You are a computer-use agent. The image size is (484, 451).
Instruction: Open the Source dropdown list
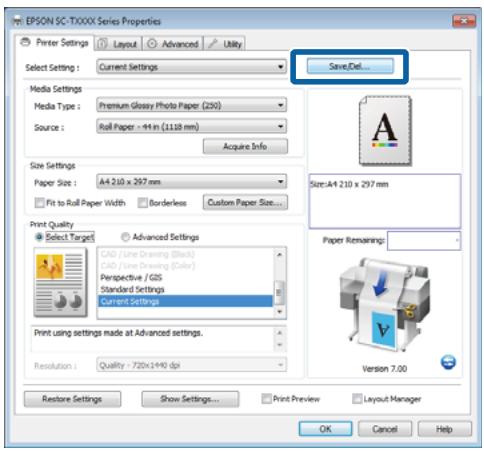pyautogui.click(x=191, y=126)
